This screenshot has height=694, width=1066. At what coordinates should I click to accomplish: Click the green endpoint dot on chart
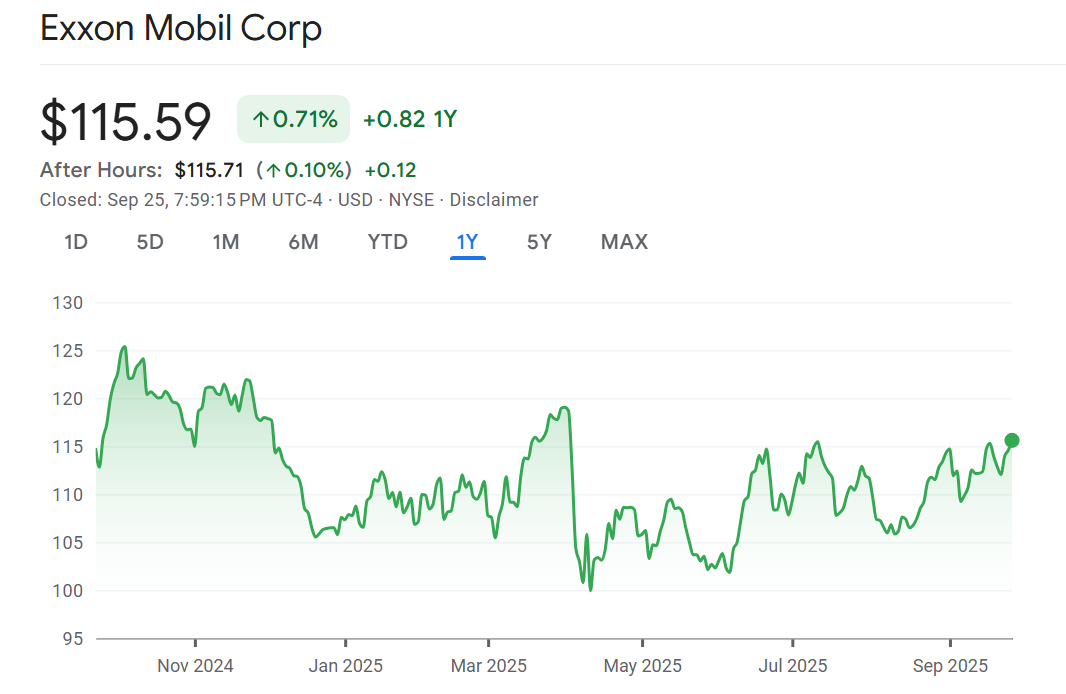click(1011, 440)
